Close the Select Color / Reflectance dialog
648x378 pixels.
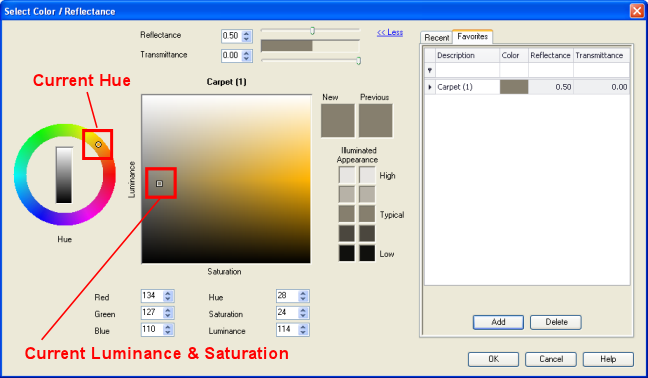tap(636, 11)
